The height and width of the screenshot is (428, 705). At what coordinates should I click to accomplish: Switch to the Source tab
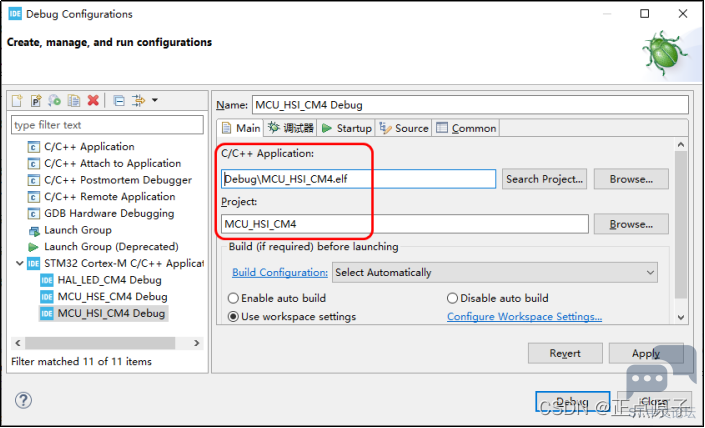403,128
